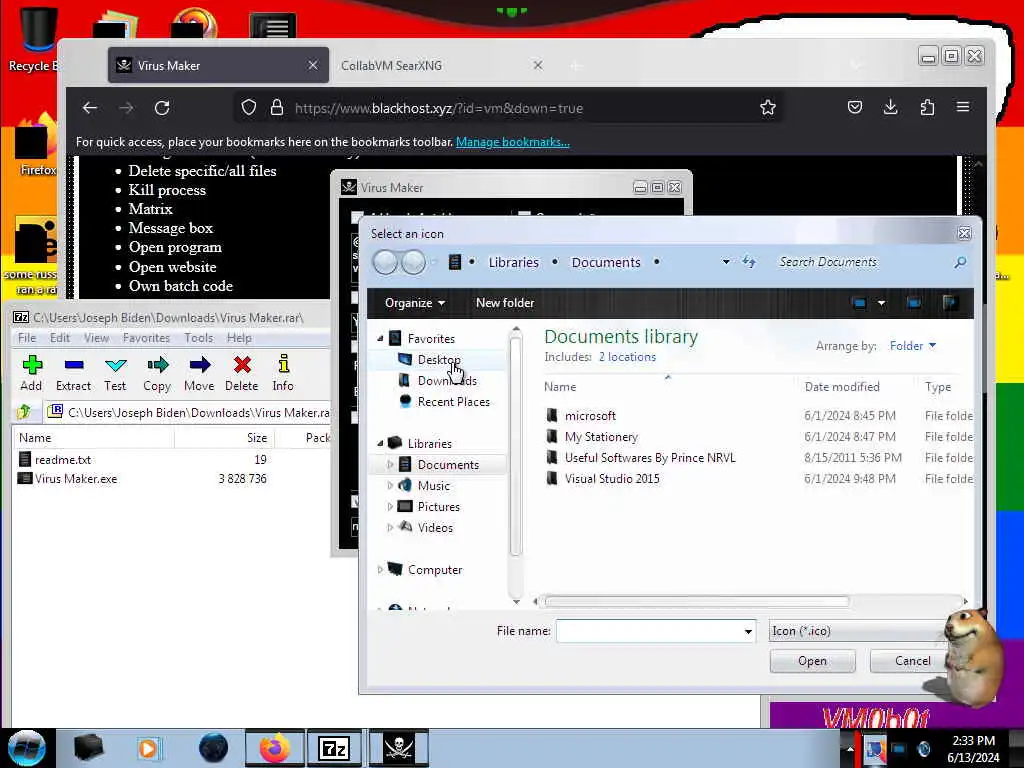Click the preview pane icon in dialog toolbar
Viewport: 1024px width, 768px height.
click(914, 303)
